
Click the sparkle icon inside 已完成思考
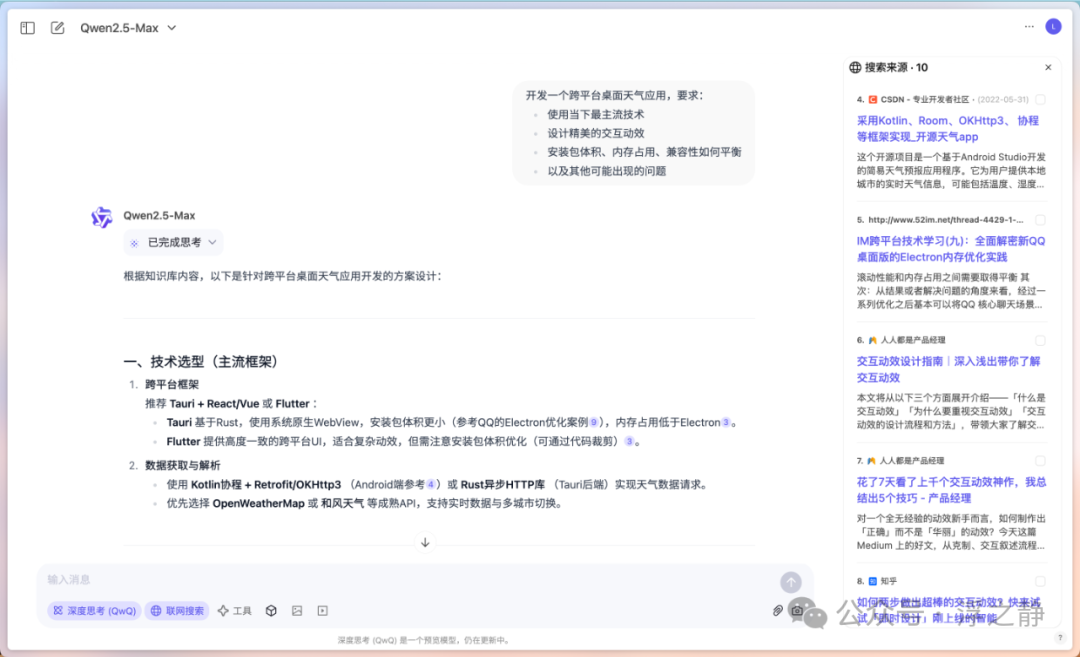point(134,243)
